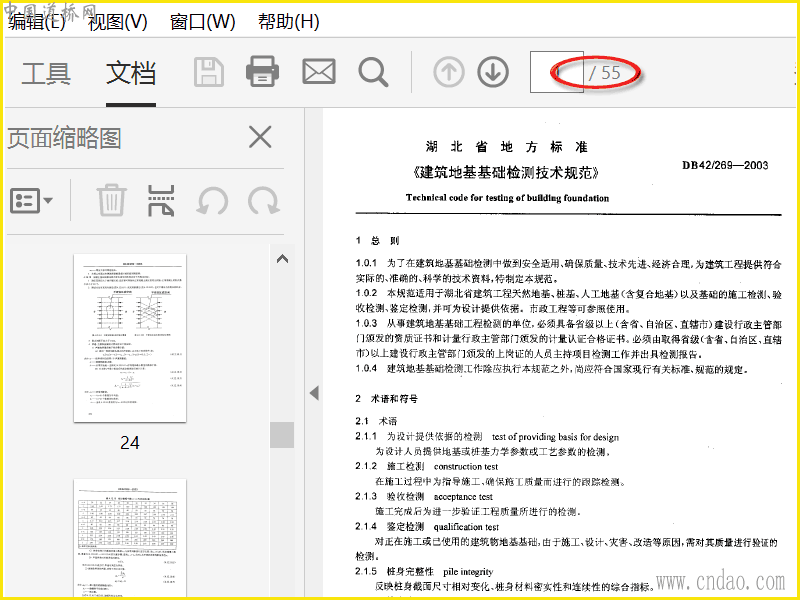Click the search magnifier icon

click(x=373, y=72)
